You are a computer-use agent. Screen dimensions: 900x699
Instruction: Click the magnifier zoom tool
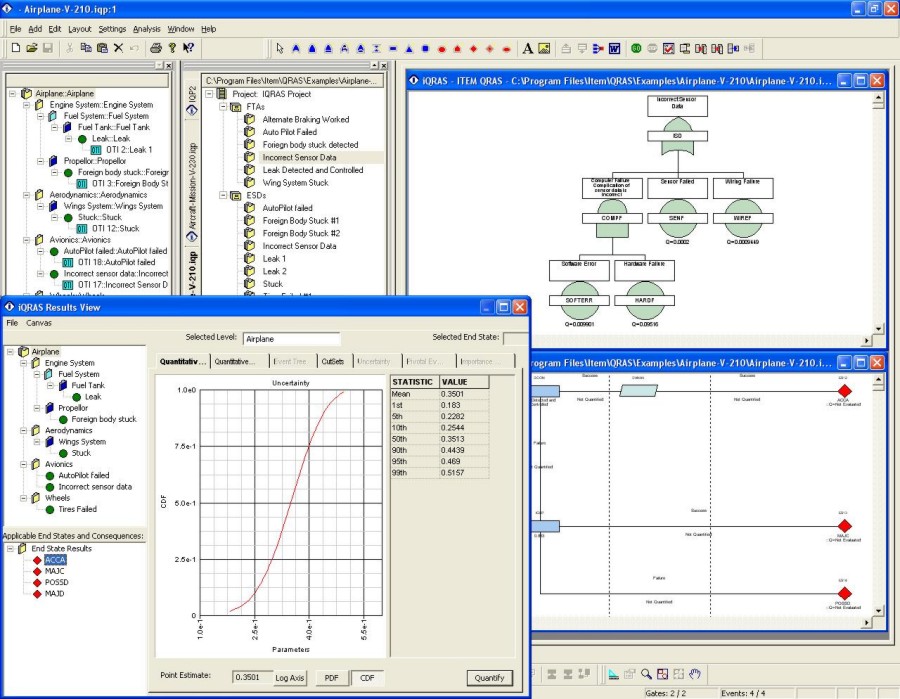coord(647,674)
